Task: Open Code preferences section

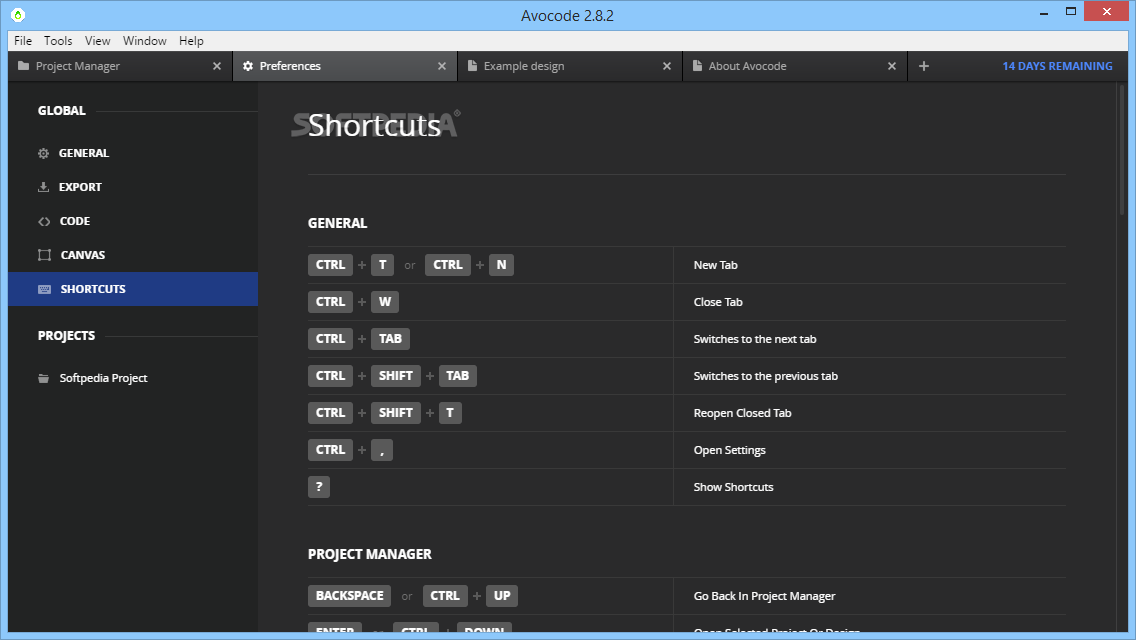Action: point(133,221)
